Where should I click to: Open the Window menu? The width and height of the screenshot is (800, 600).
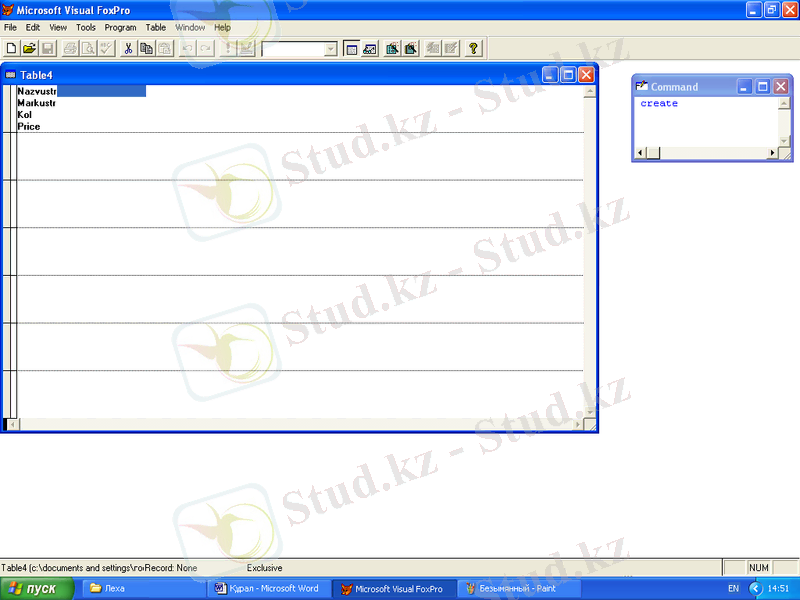pos(190,28)
